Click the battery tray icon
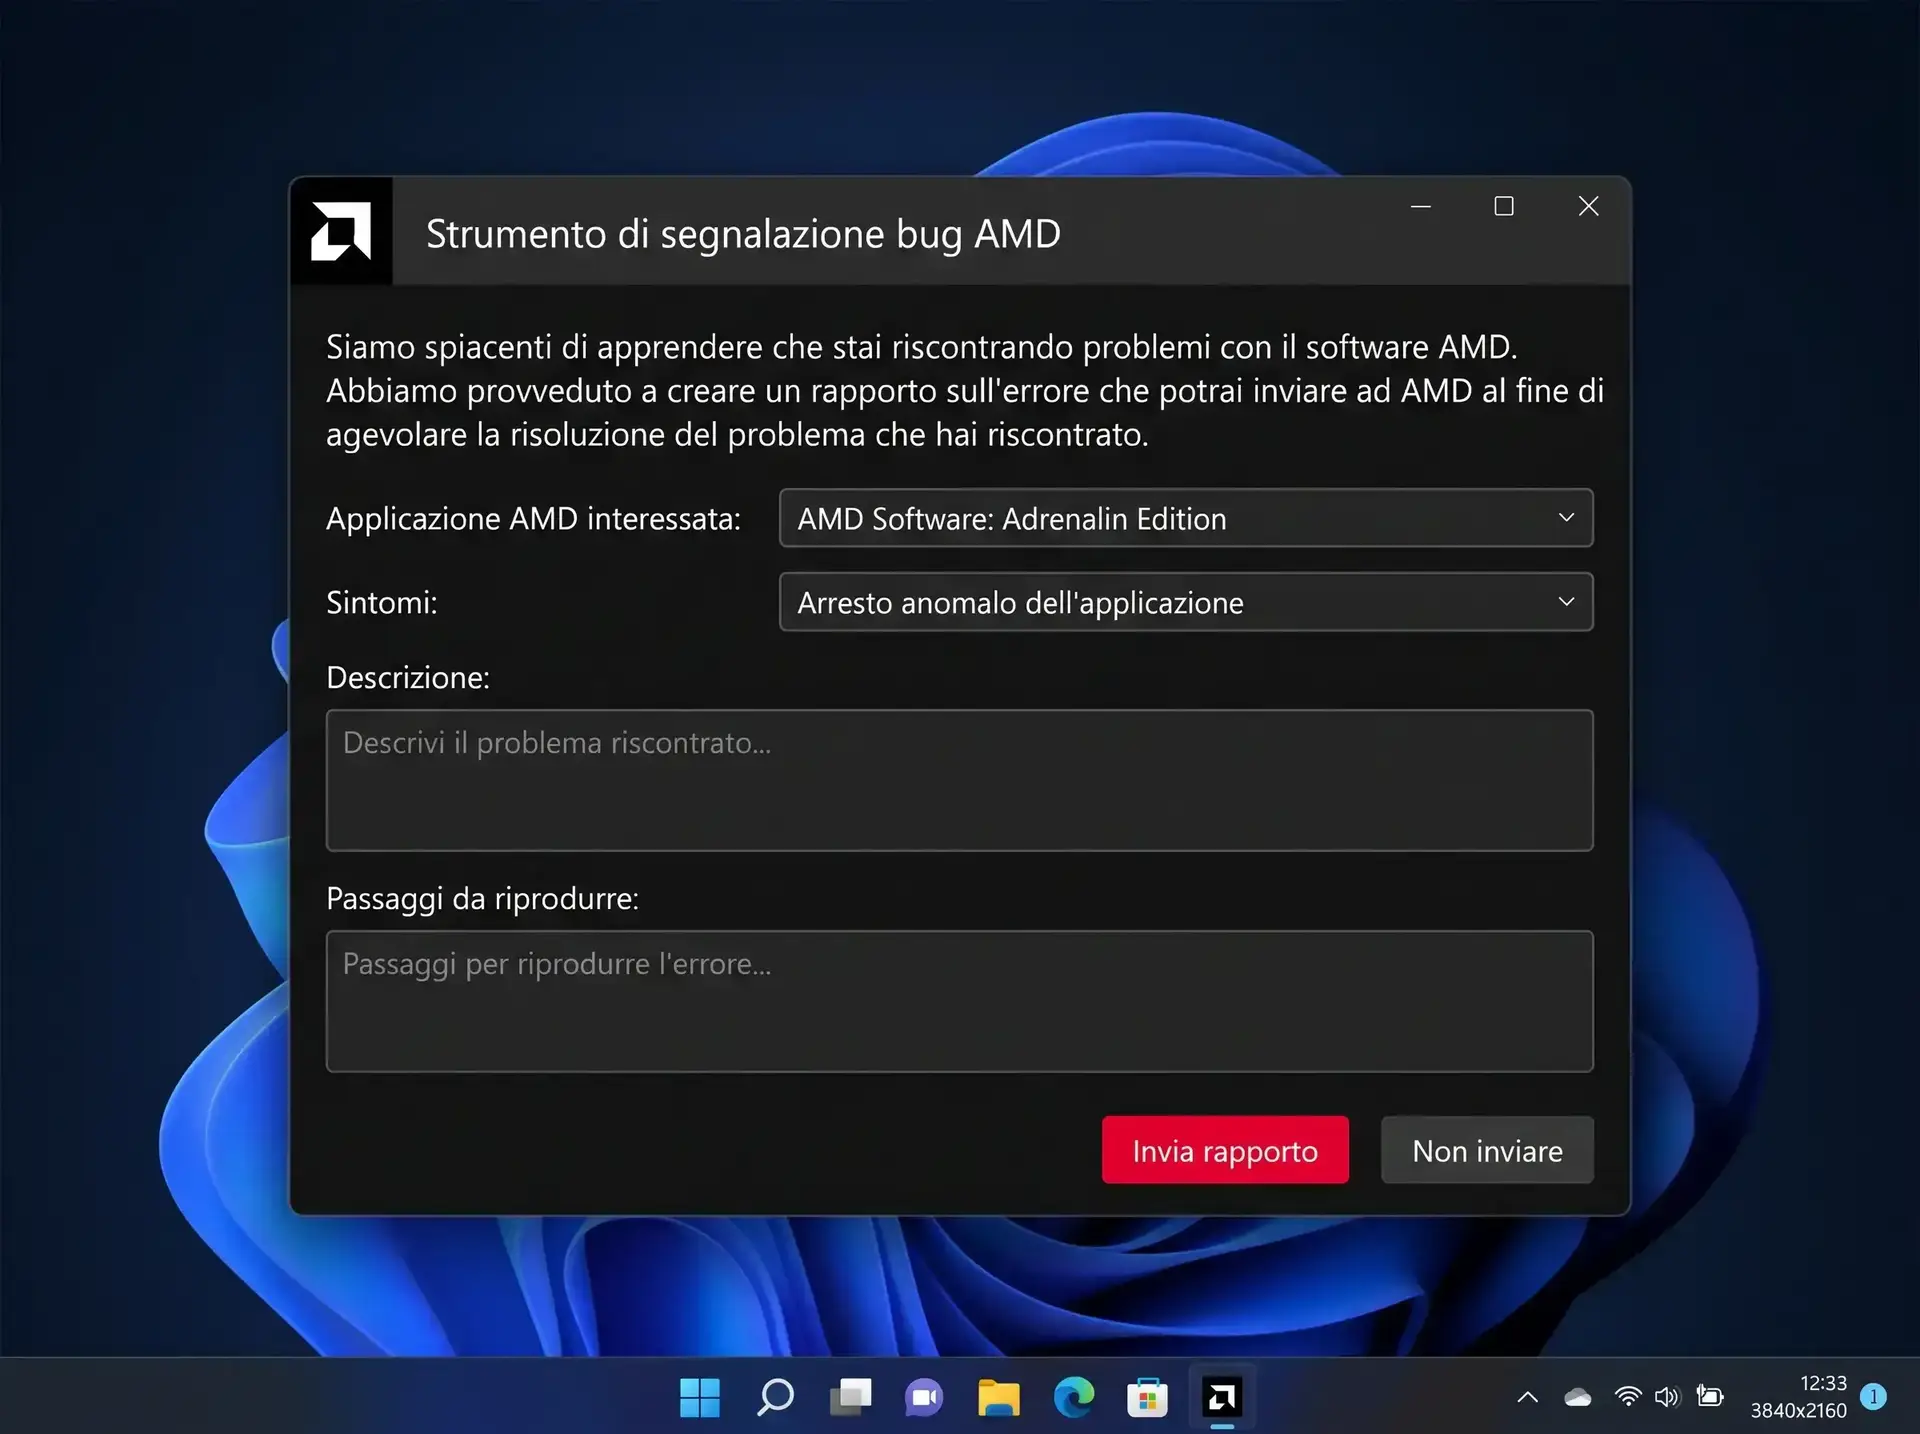Image resolution: width=1920 pixels, height=1434 pixels. tap(1711, 1397)
